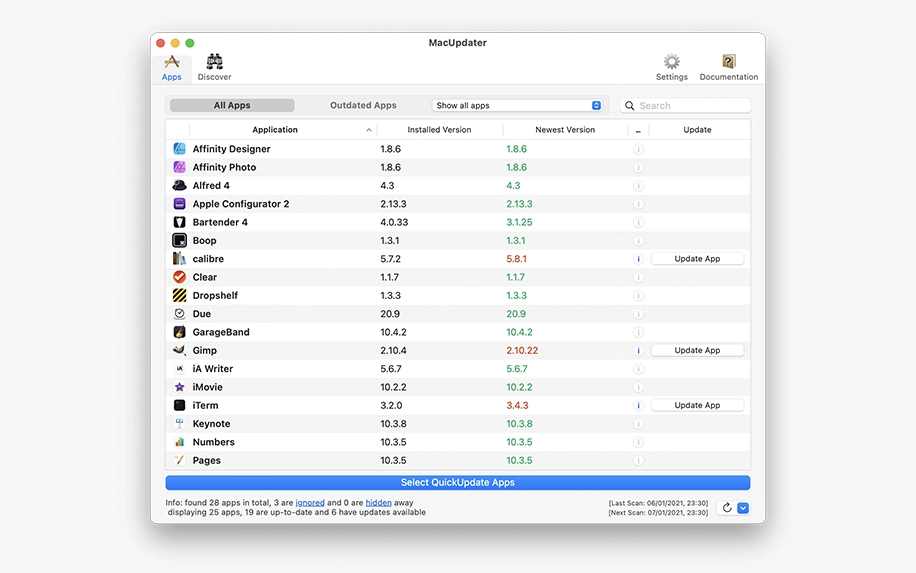Click the Alfred 4 hat icon
Image resolution: width=916 pixels, height=573 pixels.
click(179, 185)
